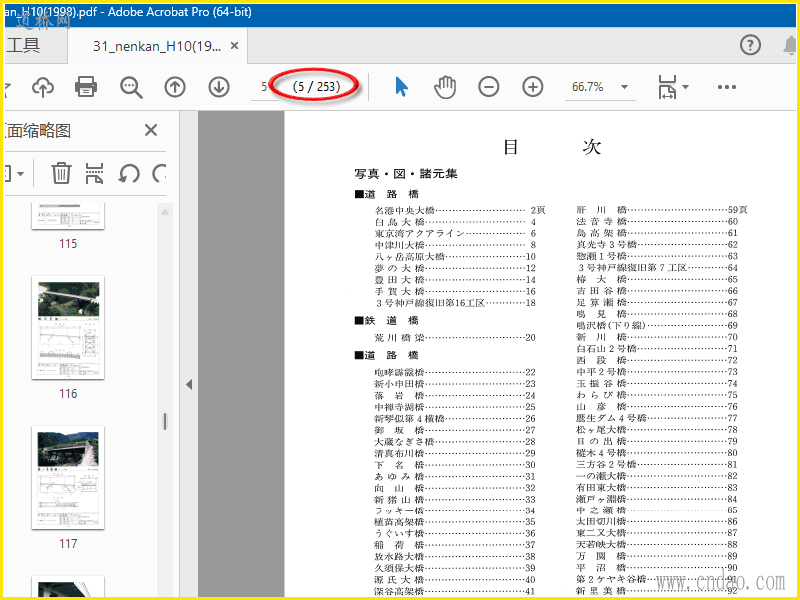800x600 pixels.
Task: Zoom out with the minus button
Action: click(x=489, y=87)
